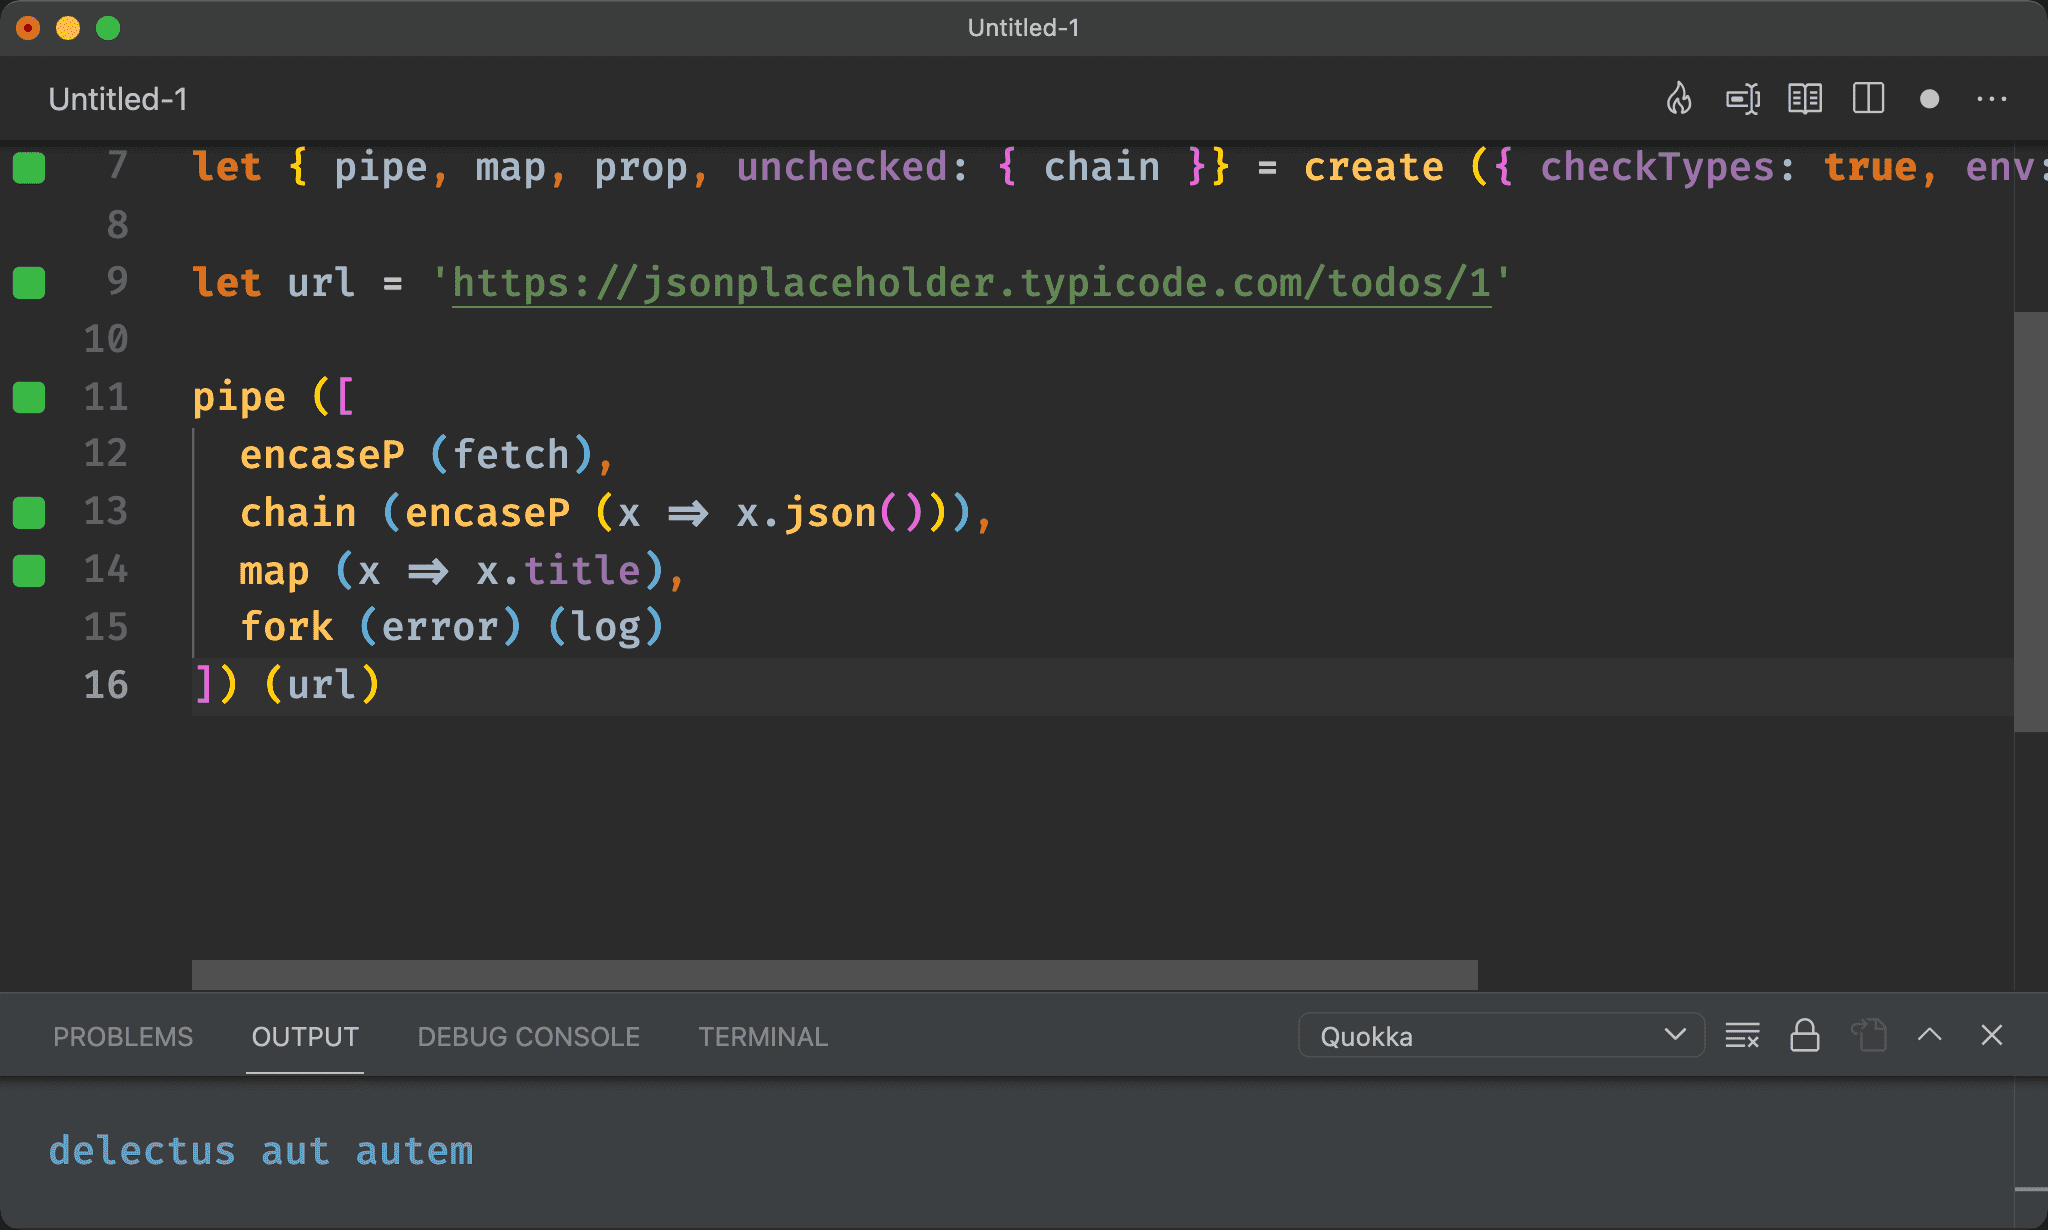
Task: Click the red window close button
Action: coord(28,28)
